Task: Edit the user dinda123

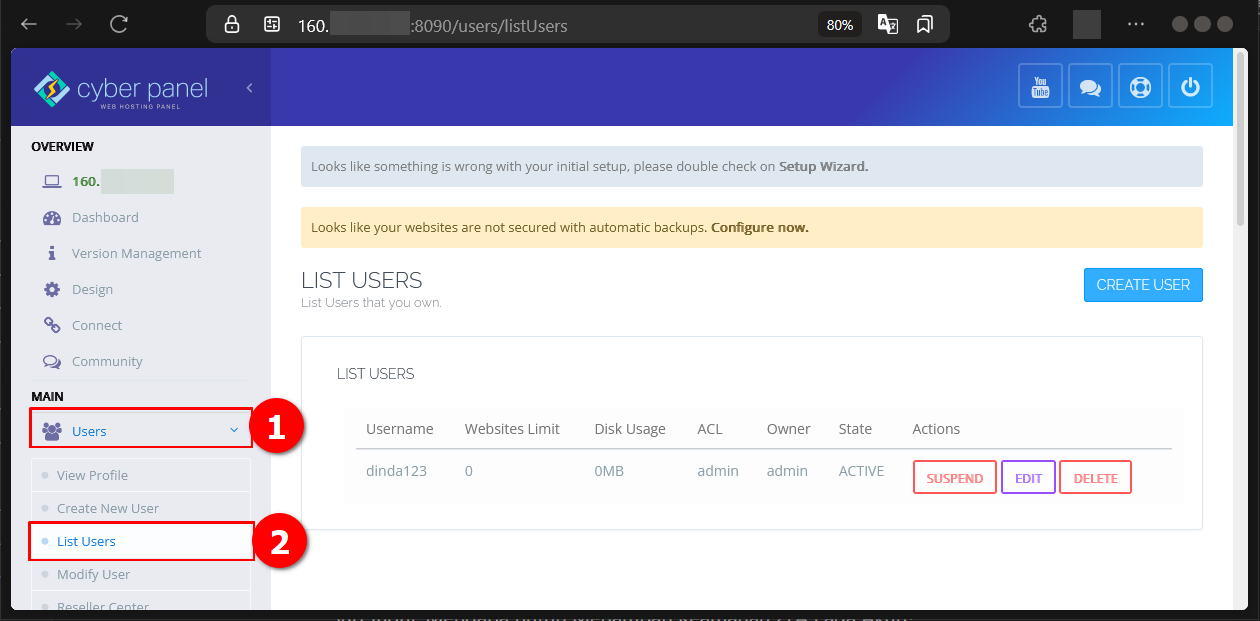Action: point(1028,478)
